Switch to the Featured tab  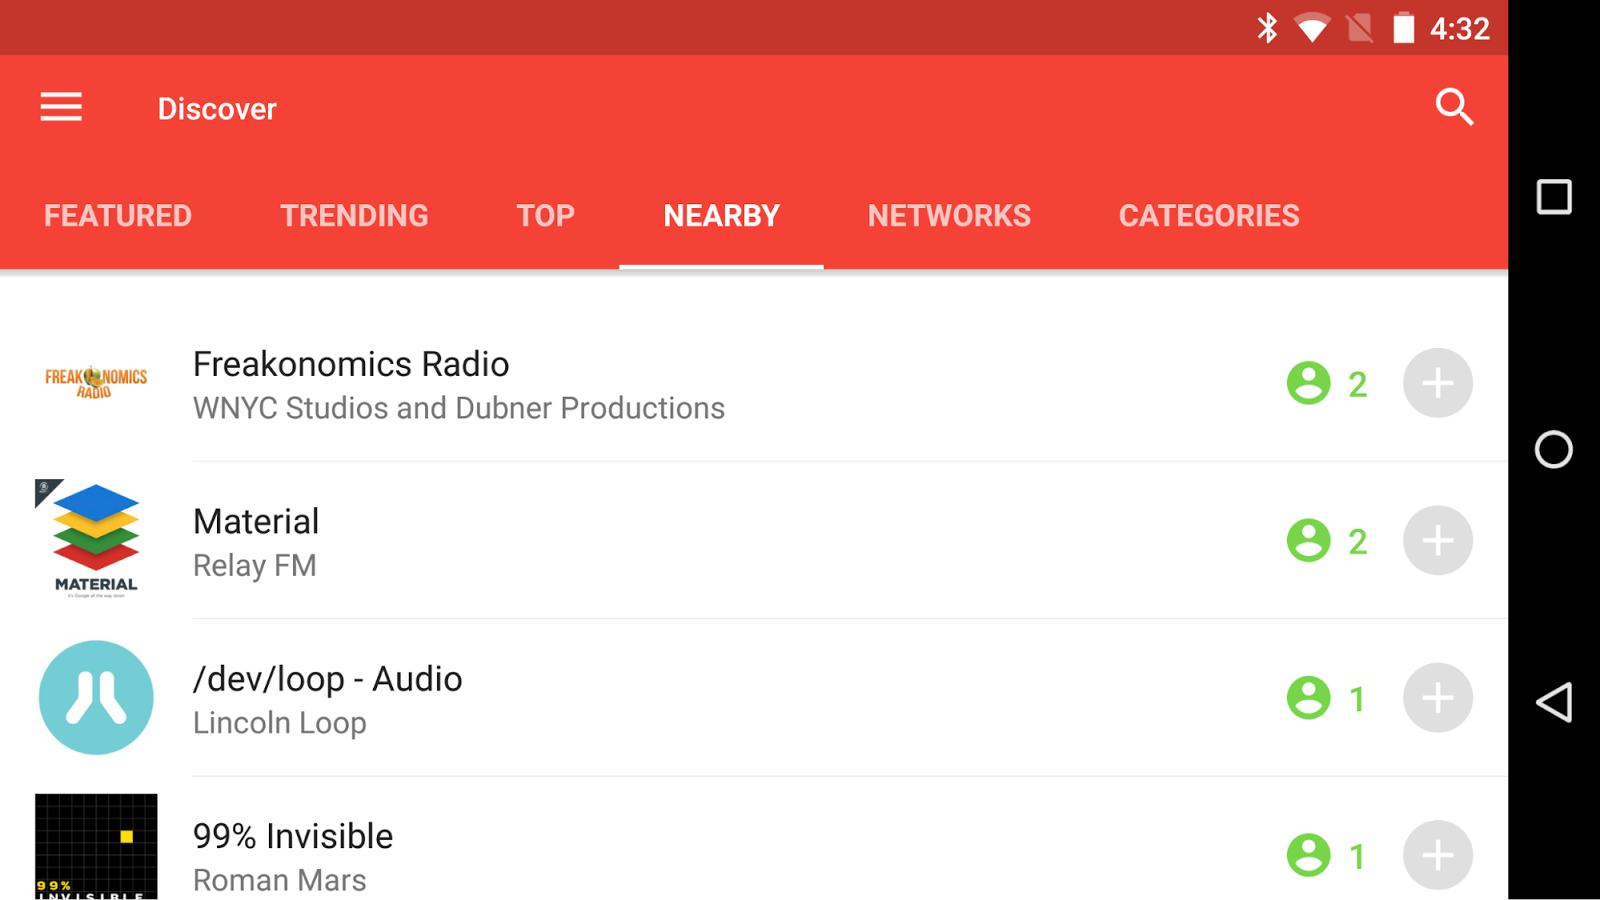118,216
